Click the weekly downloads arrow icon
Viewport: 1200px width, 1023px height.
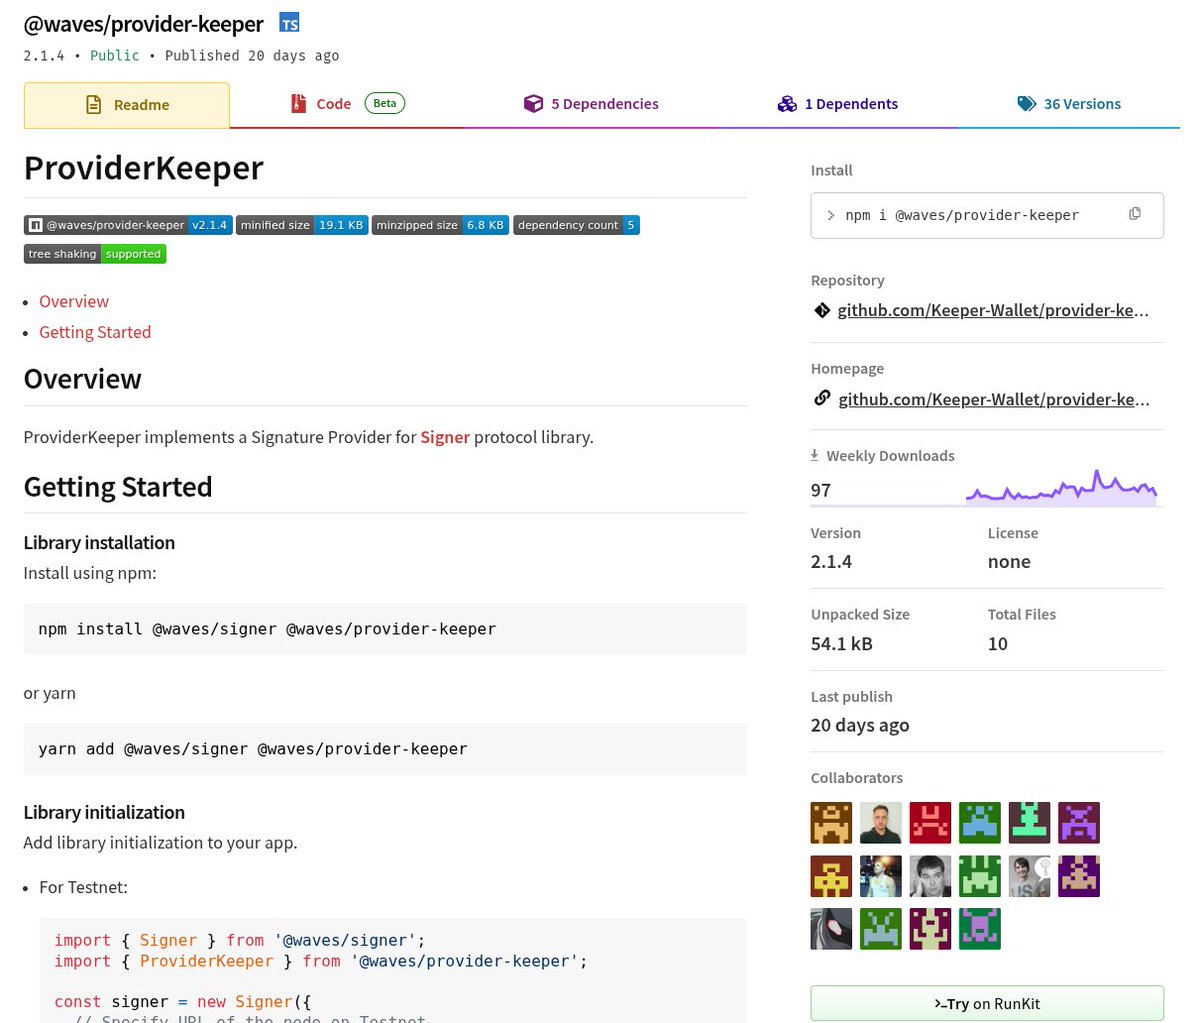tap(815, 455)
